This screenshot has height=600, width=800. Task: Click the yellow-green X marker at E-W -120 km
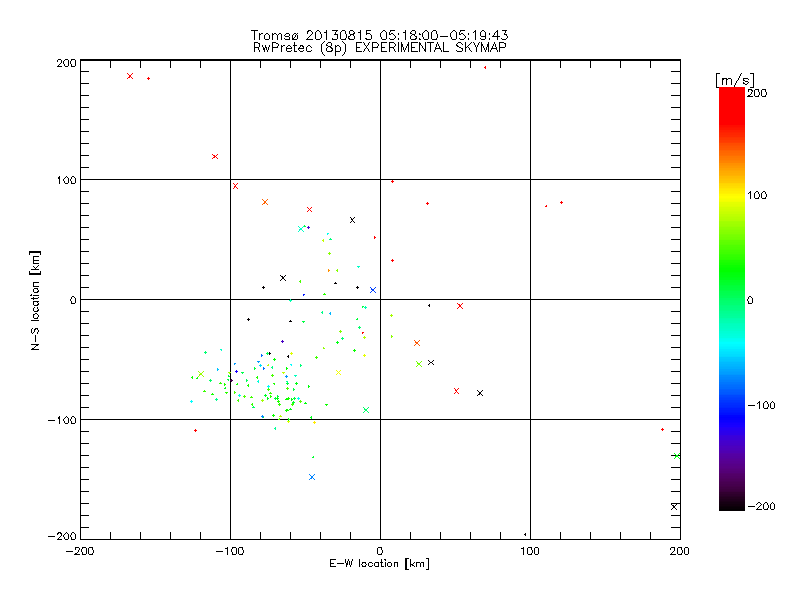(x=201, y=374)
